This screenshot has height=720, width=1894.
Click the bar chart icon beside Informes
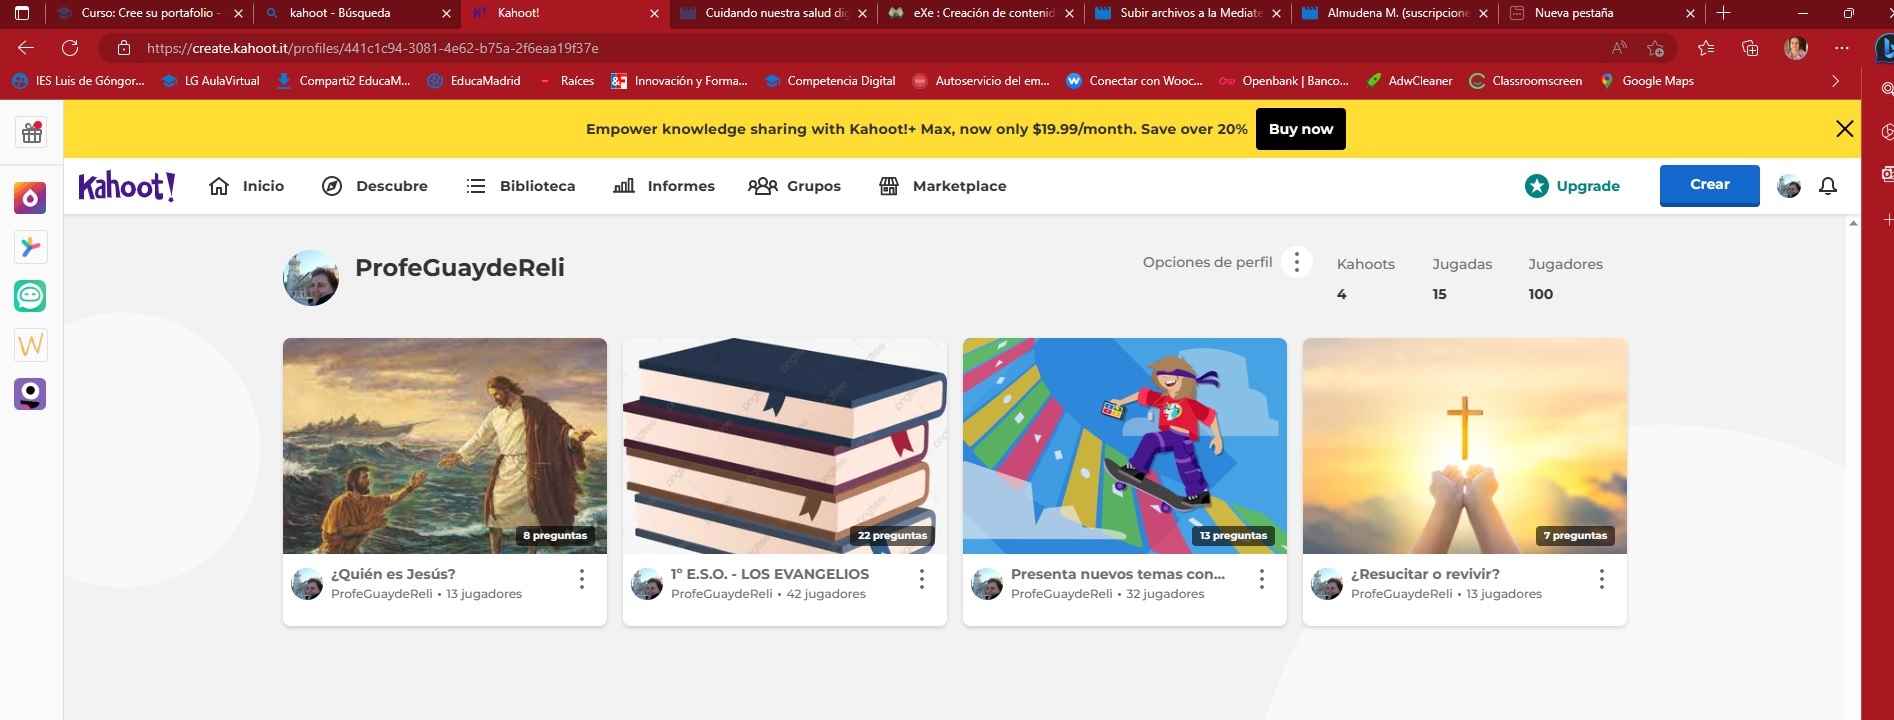(x=624, y=186)
